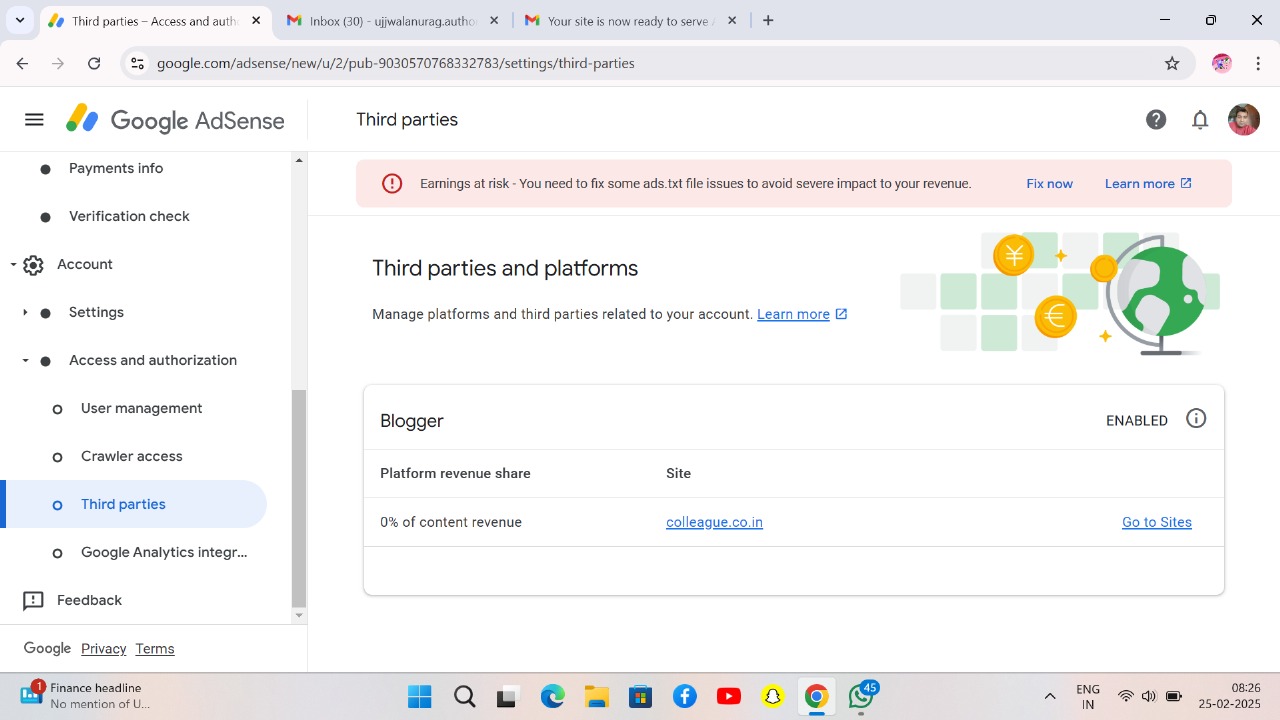Collapse the Account section arrow
Screen dimensions: 1280x720
click(x=14, y=265)
